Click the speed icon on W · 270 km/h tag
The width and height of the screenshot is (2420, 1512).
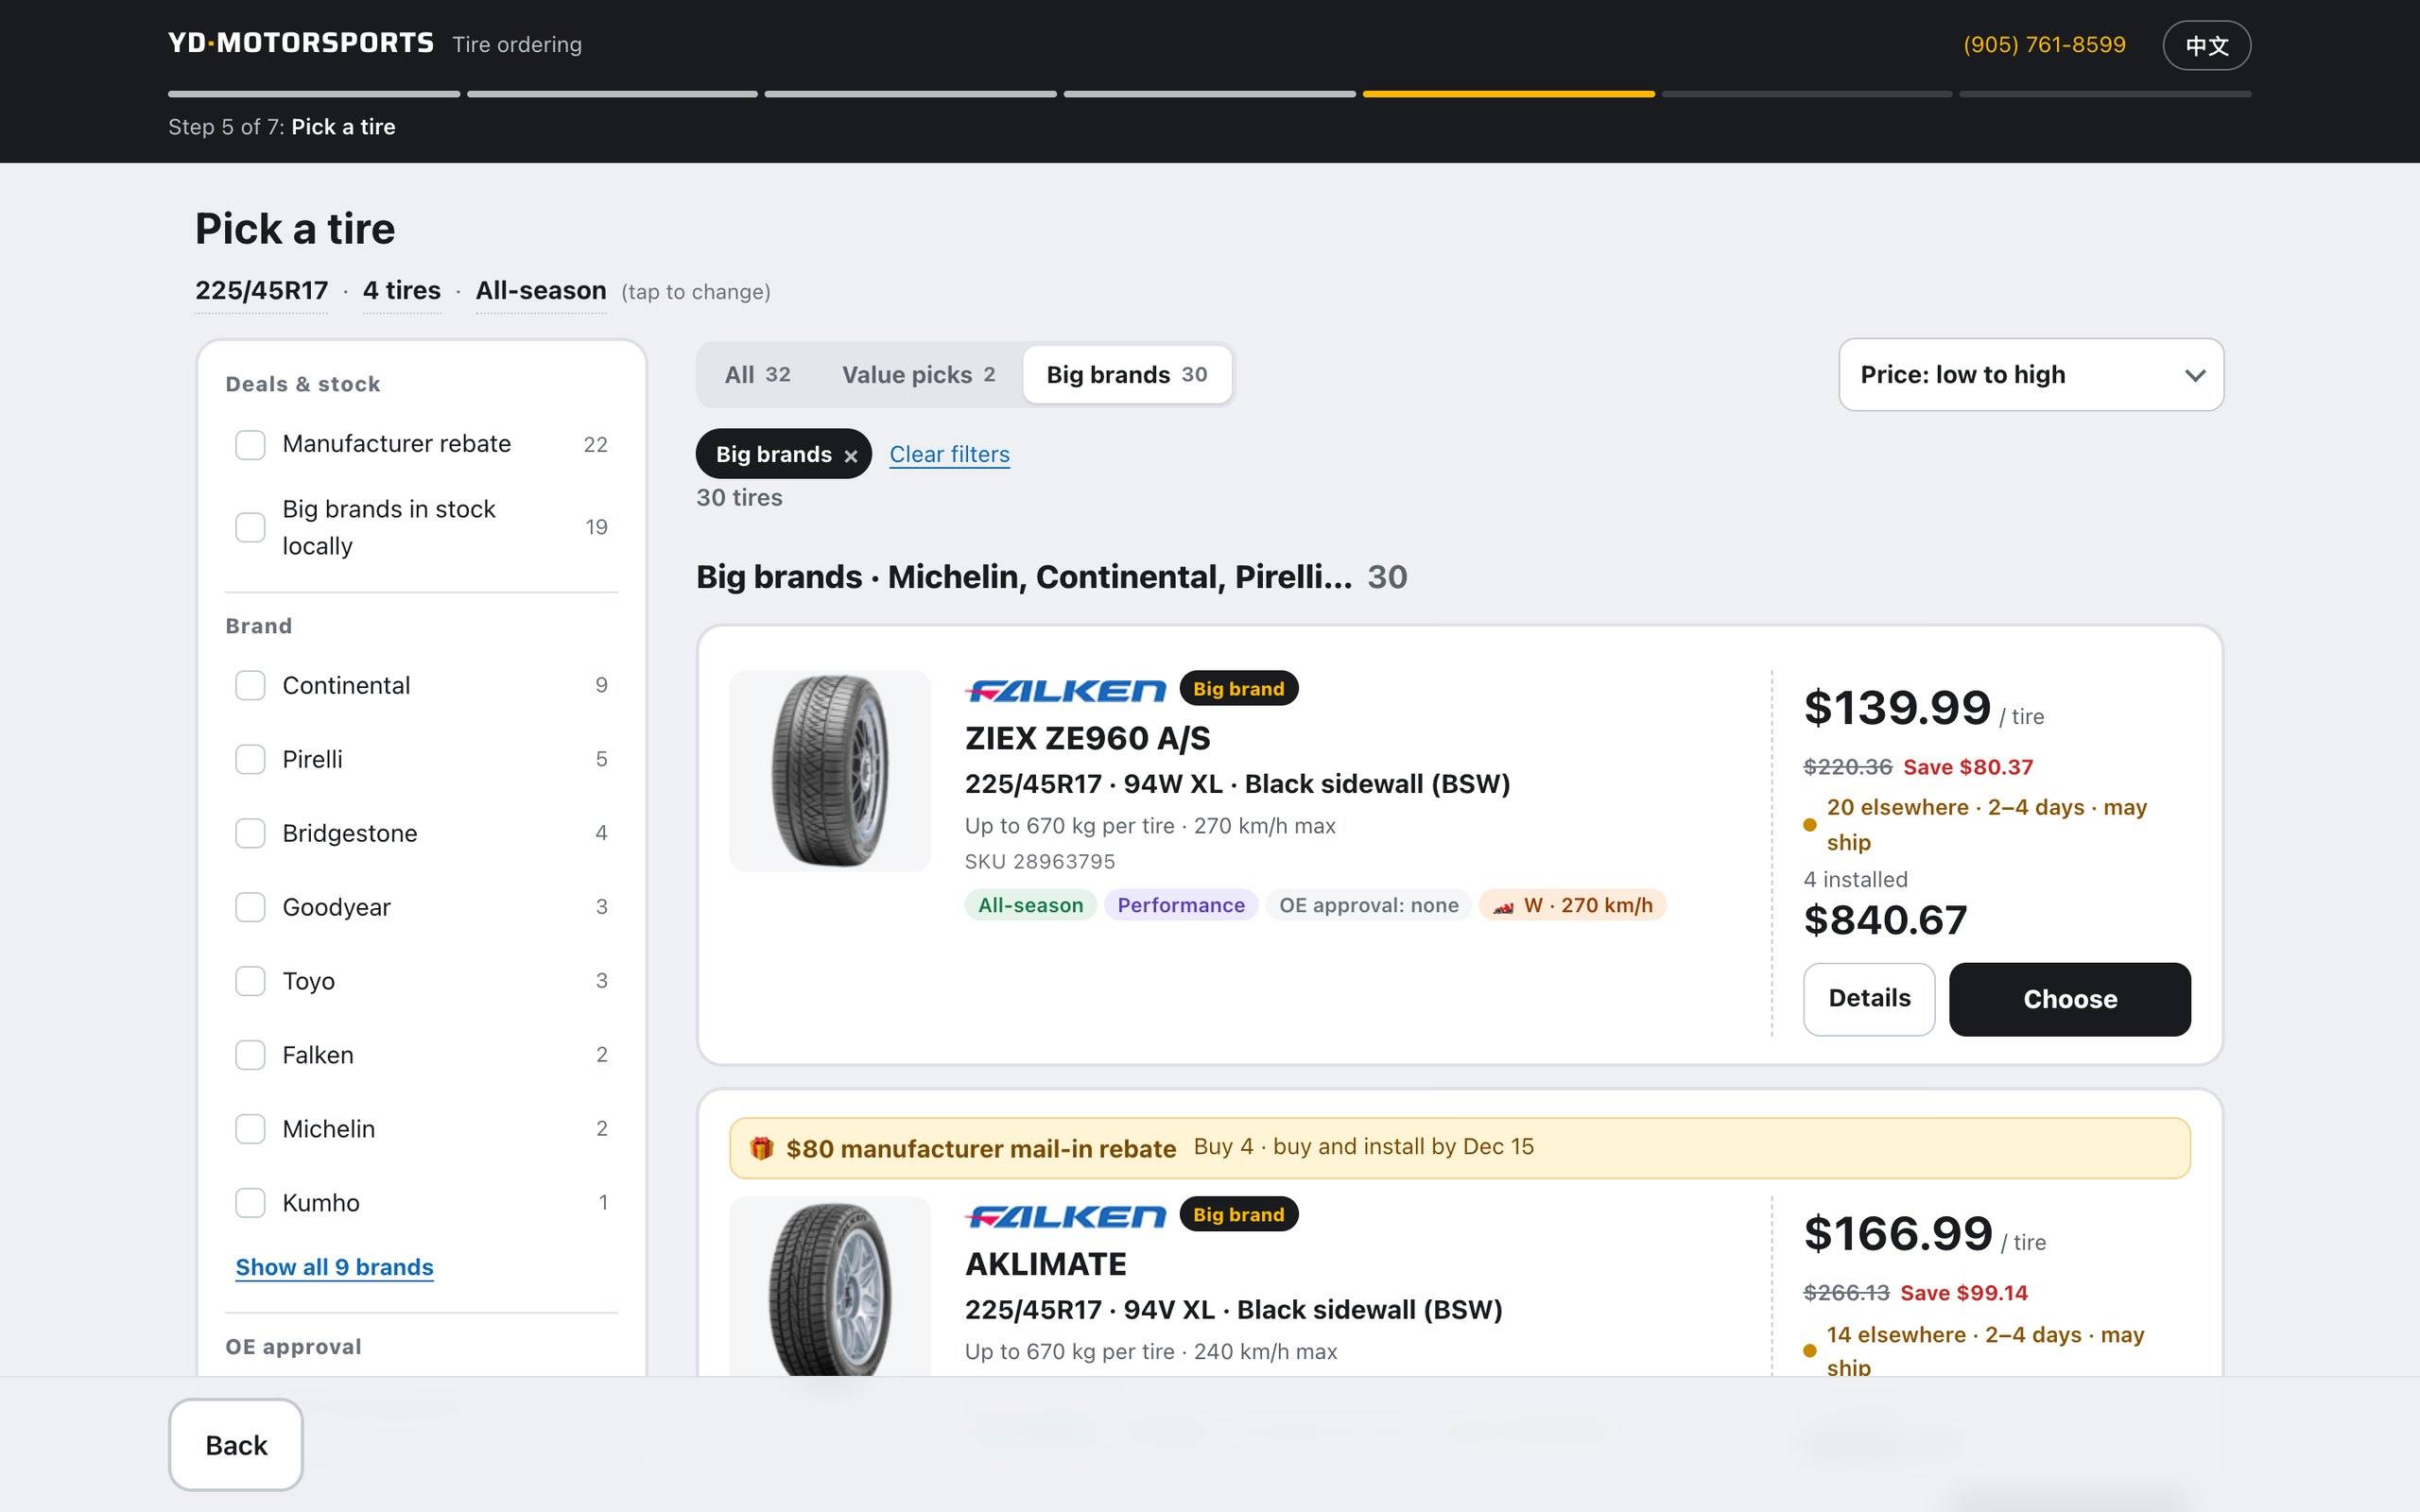[x=1503, y=906]
